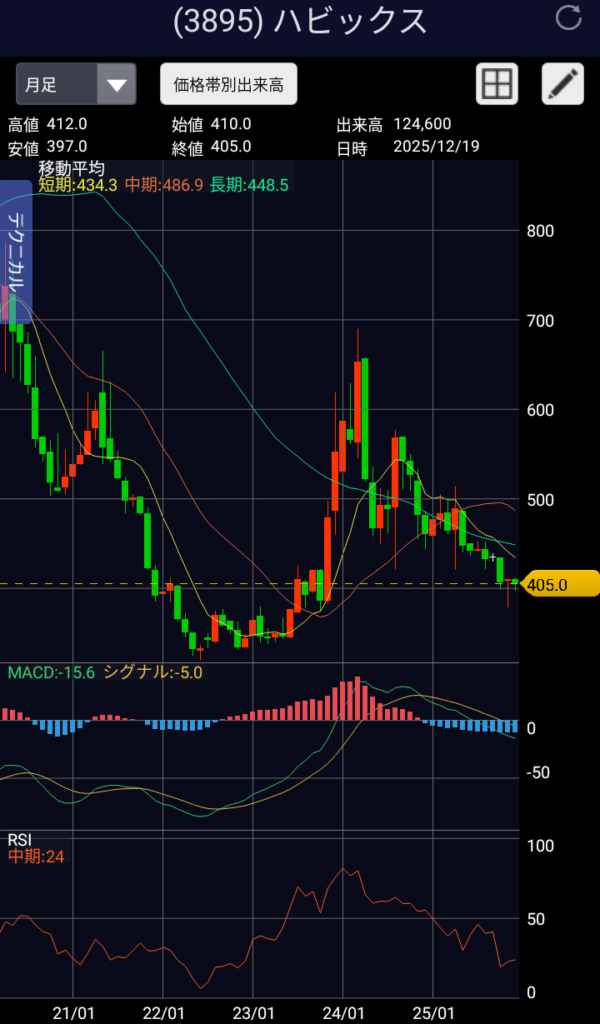
Task: Select the RSI indicator panel label
Action: [x=20, y=839]
